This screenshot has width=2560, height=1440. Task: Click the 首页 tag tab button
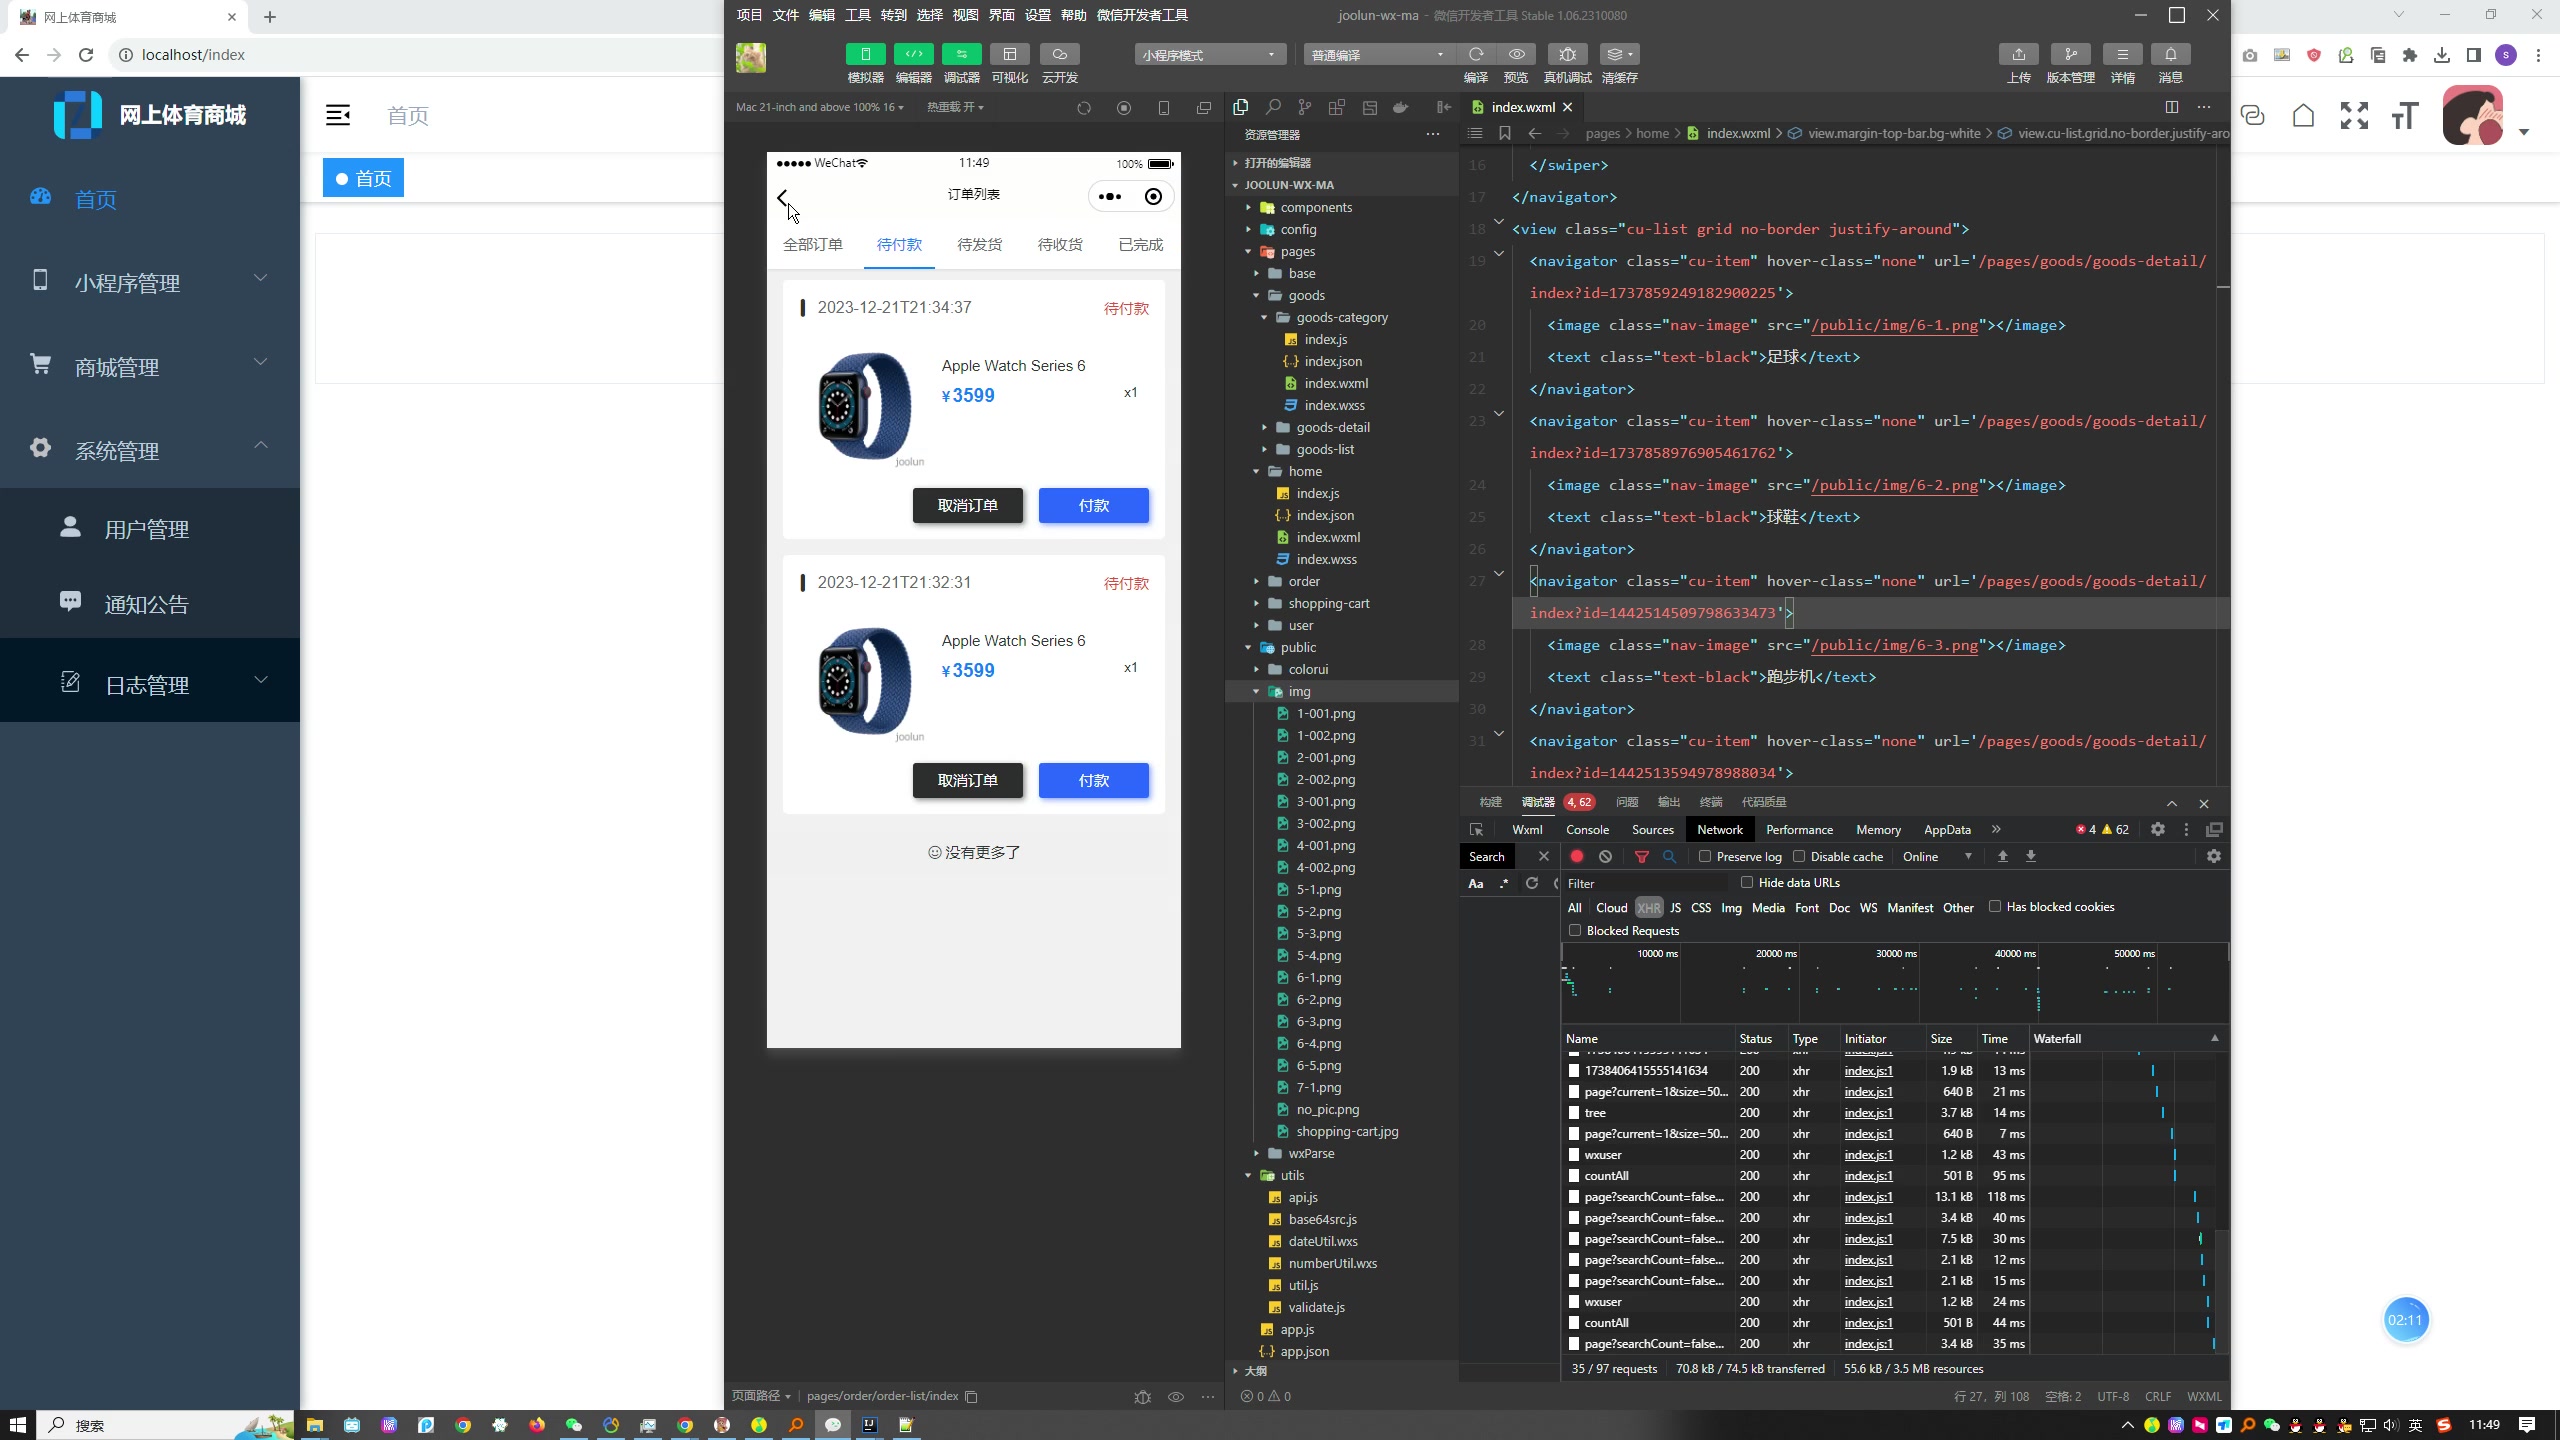pos(363,178)
